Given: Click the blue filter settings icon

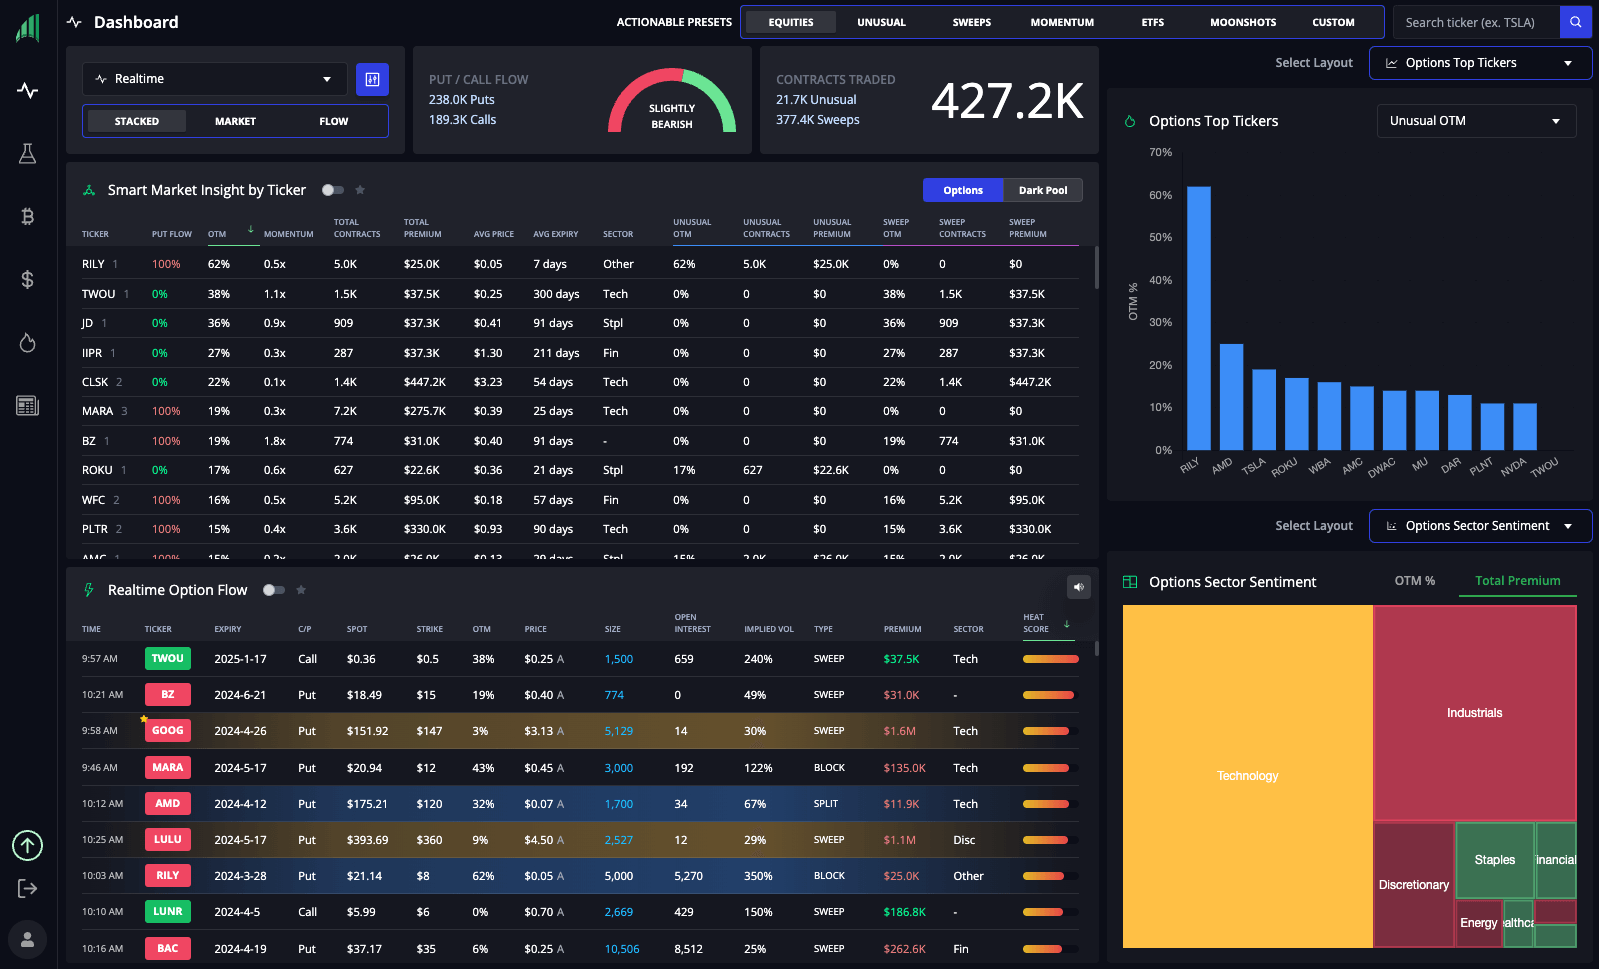Looking at the screenshot, I should pyautogui.click(x=372, y=79).
